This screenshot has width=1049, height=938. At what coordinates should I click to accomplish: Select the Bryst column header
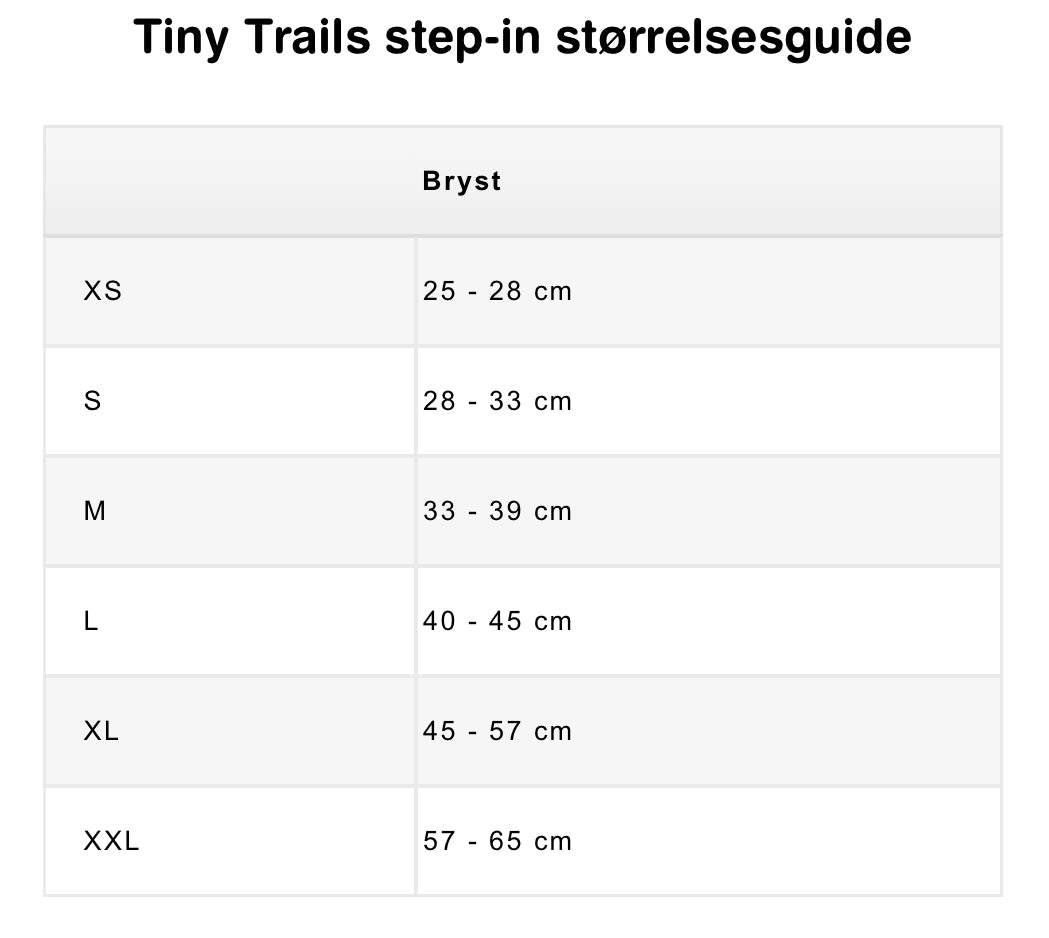462,181
